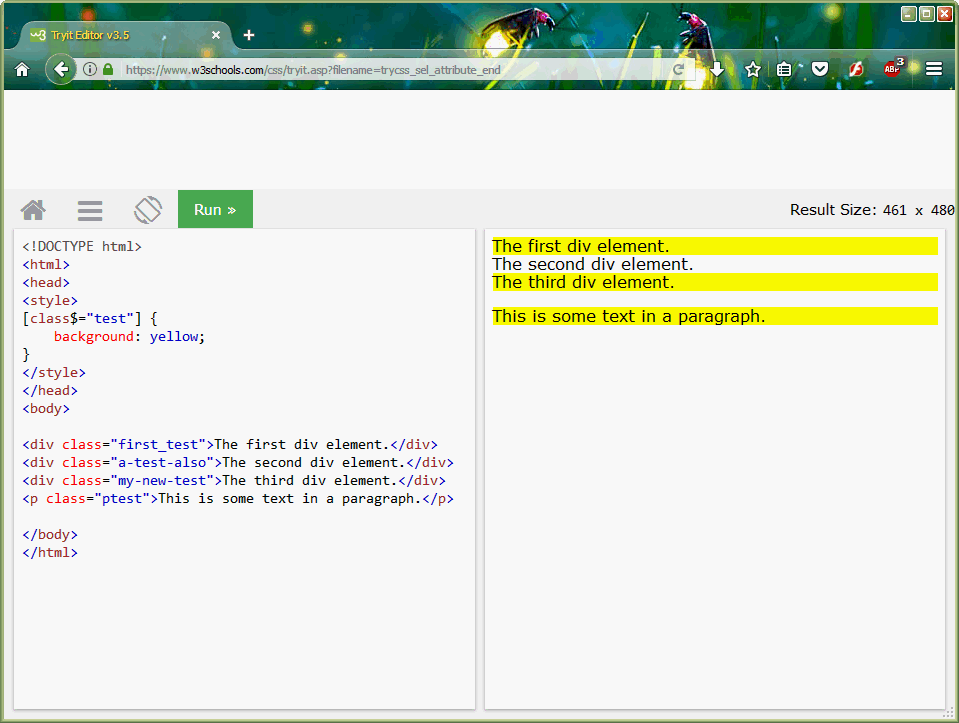Click the reading list clipboard icon

pyautogui.click(x=786, y=69)
